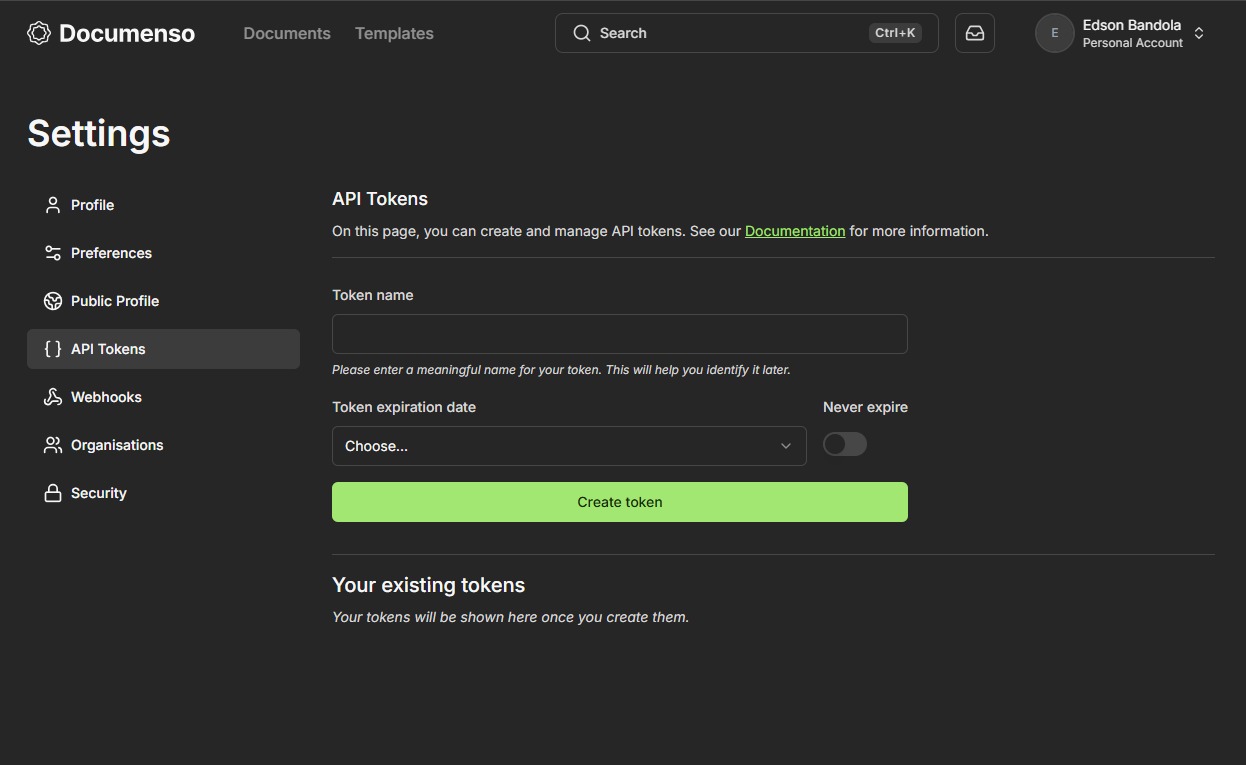Viewport: 1246px width, 765px height.
Task: Go to the Templates tab
Action: [394, 33]
